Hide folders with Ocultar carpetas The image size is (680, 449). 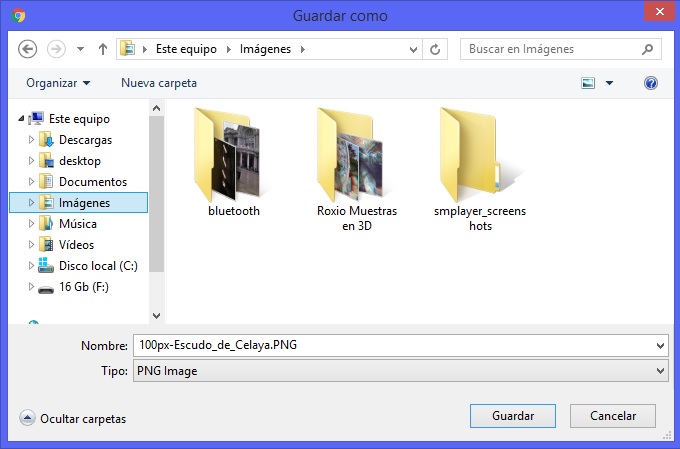[73, 418]
